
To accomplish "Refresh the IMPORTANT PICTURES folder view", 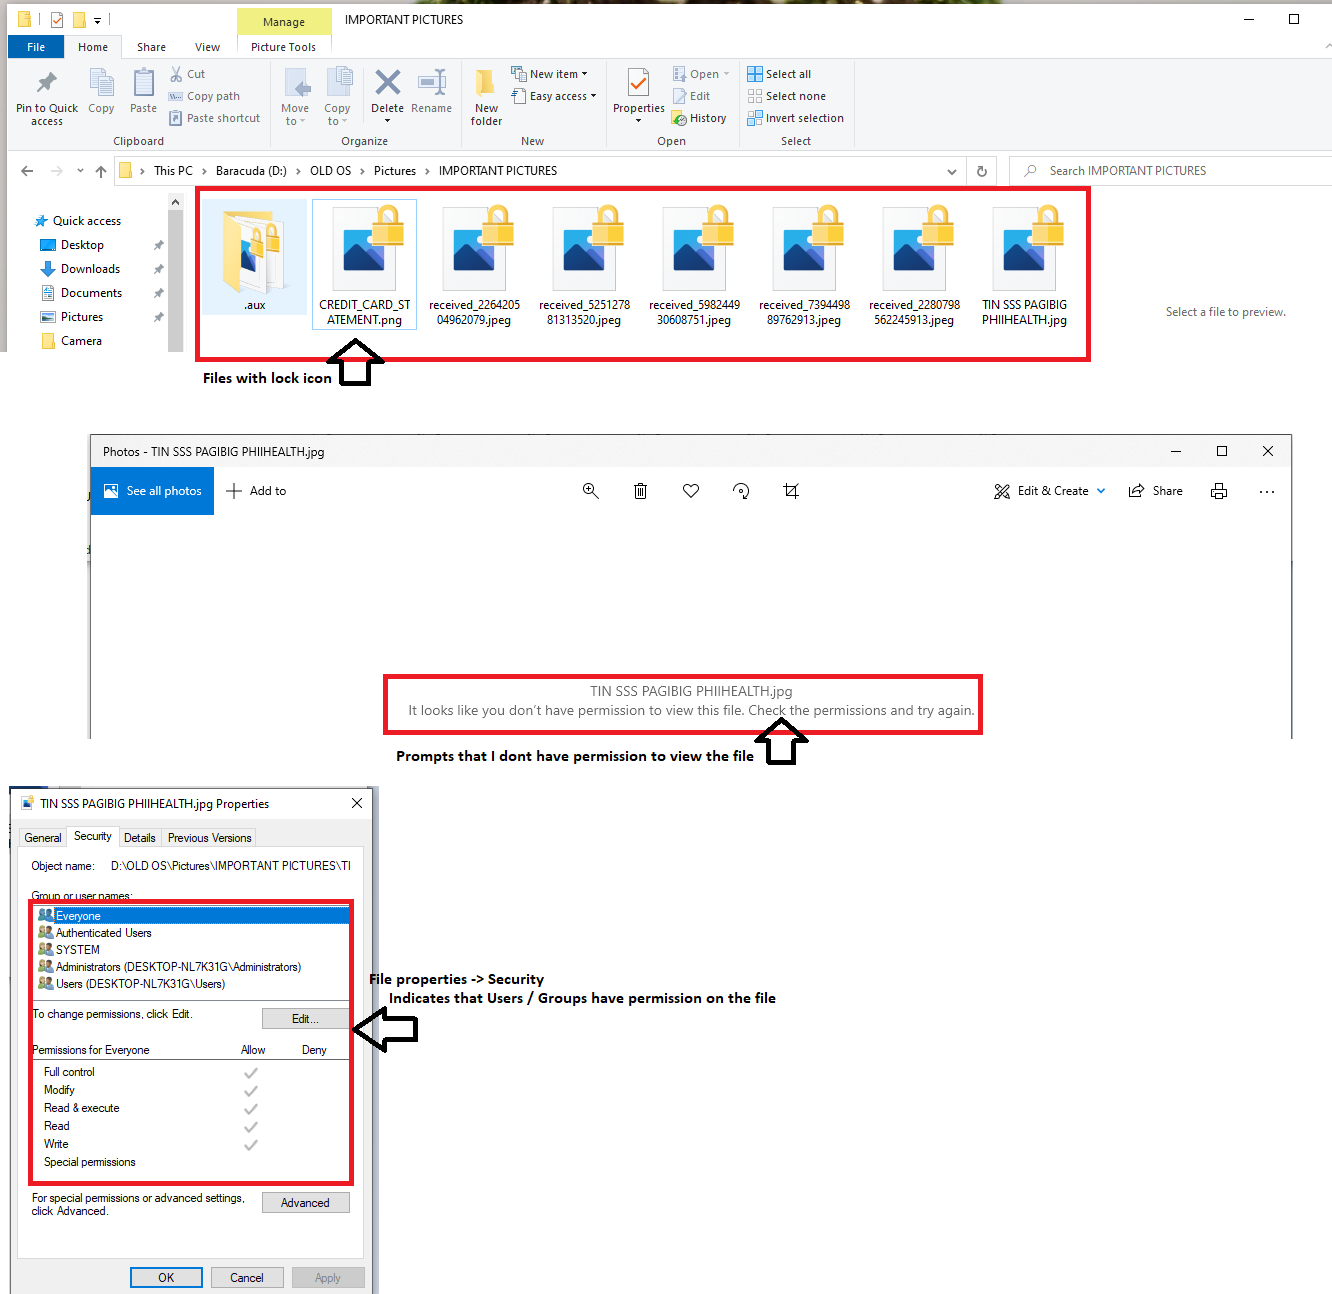I will pos(982,171).
